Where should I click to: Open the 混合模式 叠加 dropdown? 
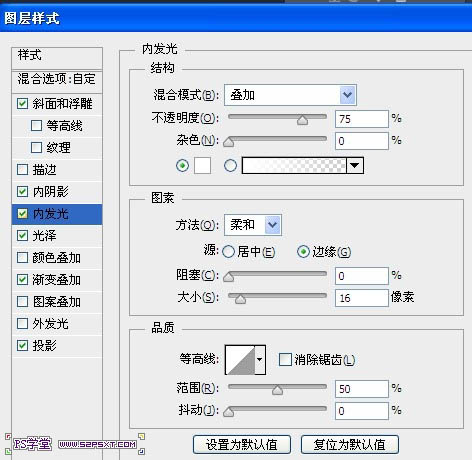[x=290, y=95]
